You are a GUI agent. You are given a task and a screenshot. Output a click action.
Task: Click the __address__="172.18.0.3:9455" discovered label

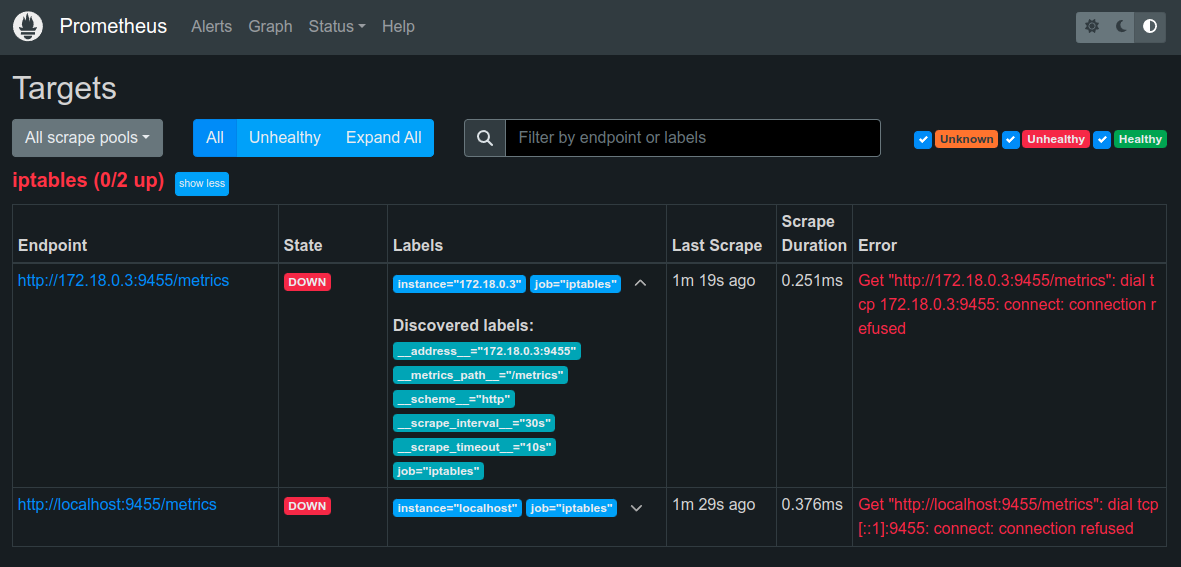point(487,351)
